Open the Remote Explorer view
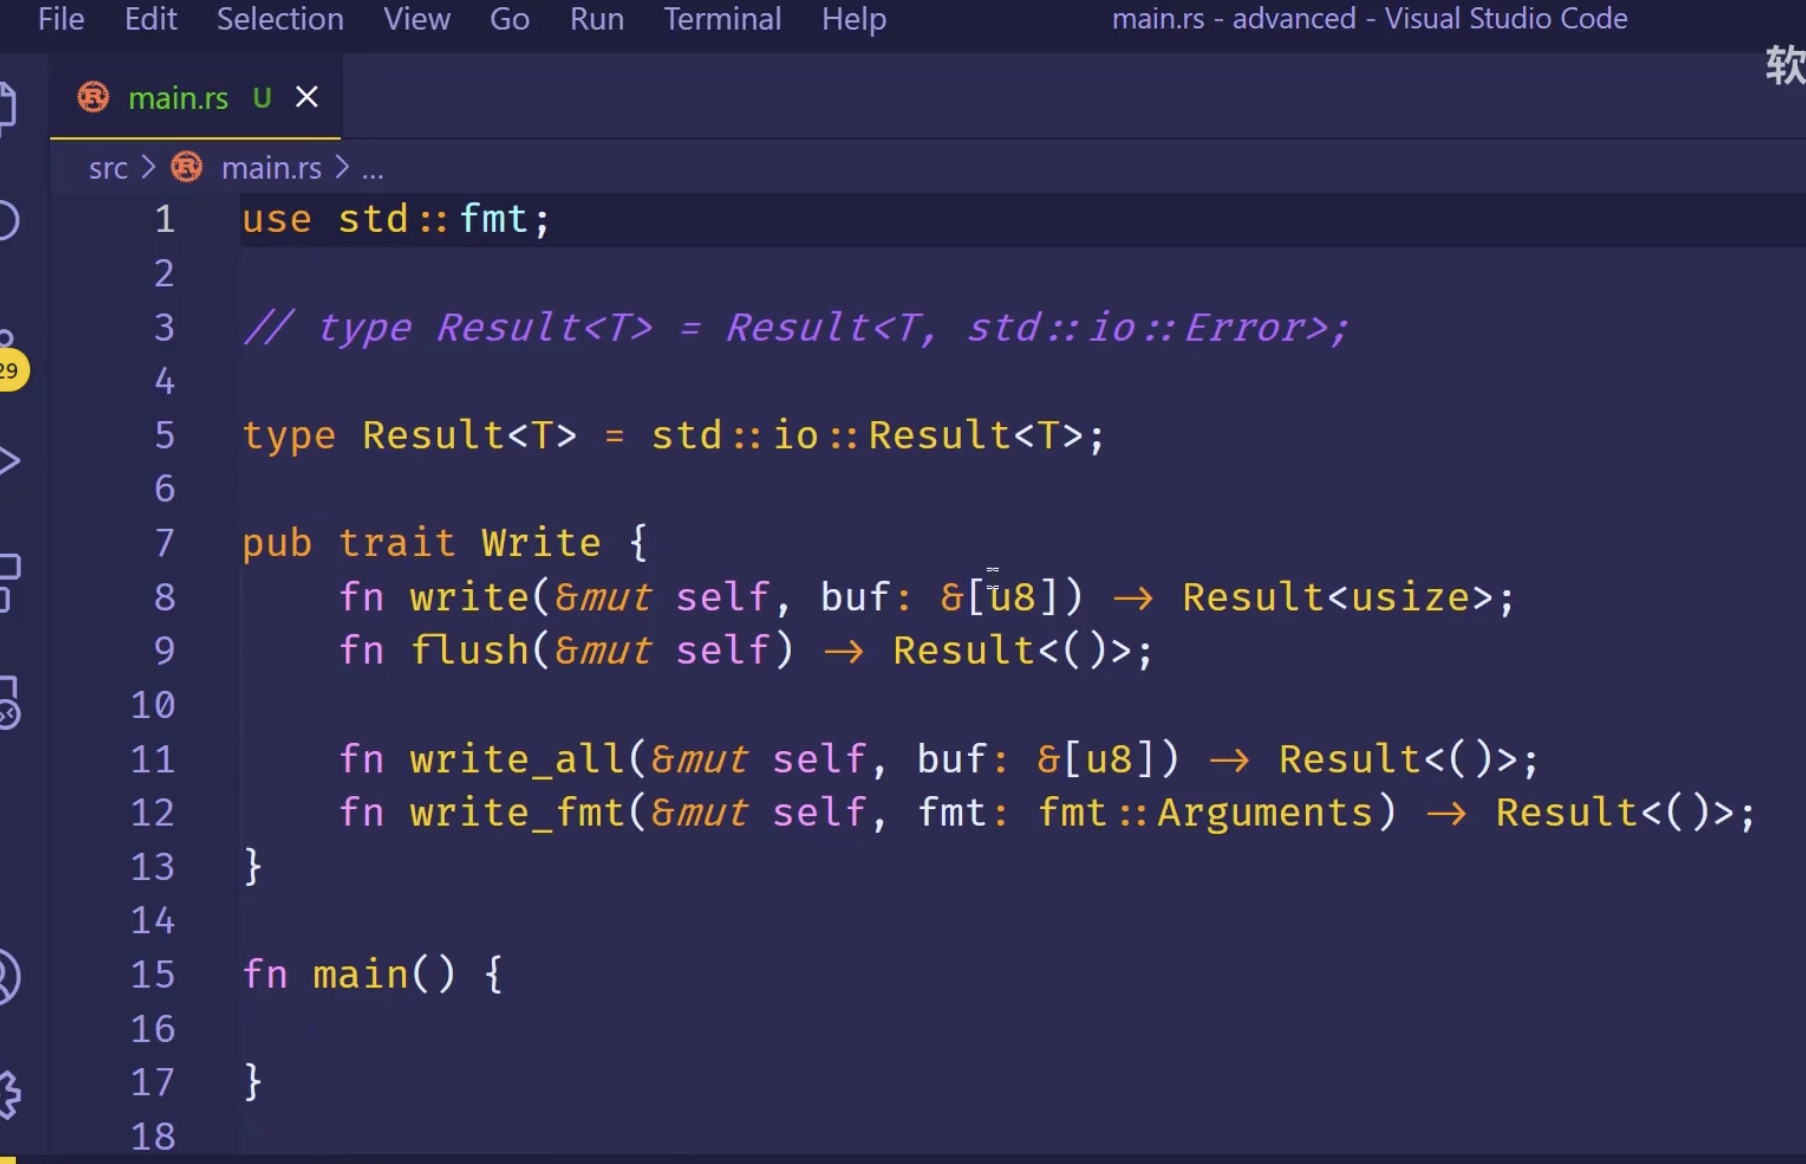Image resolution: width=1806 pixels, height=1164 pixels. [8, 703]
